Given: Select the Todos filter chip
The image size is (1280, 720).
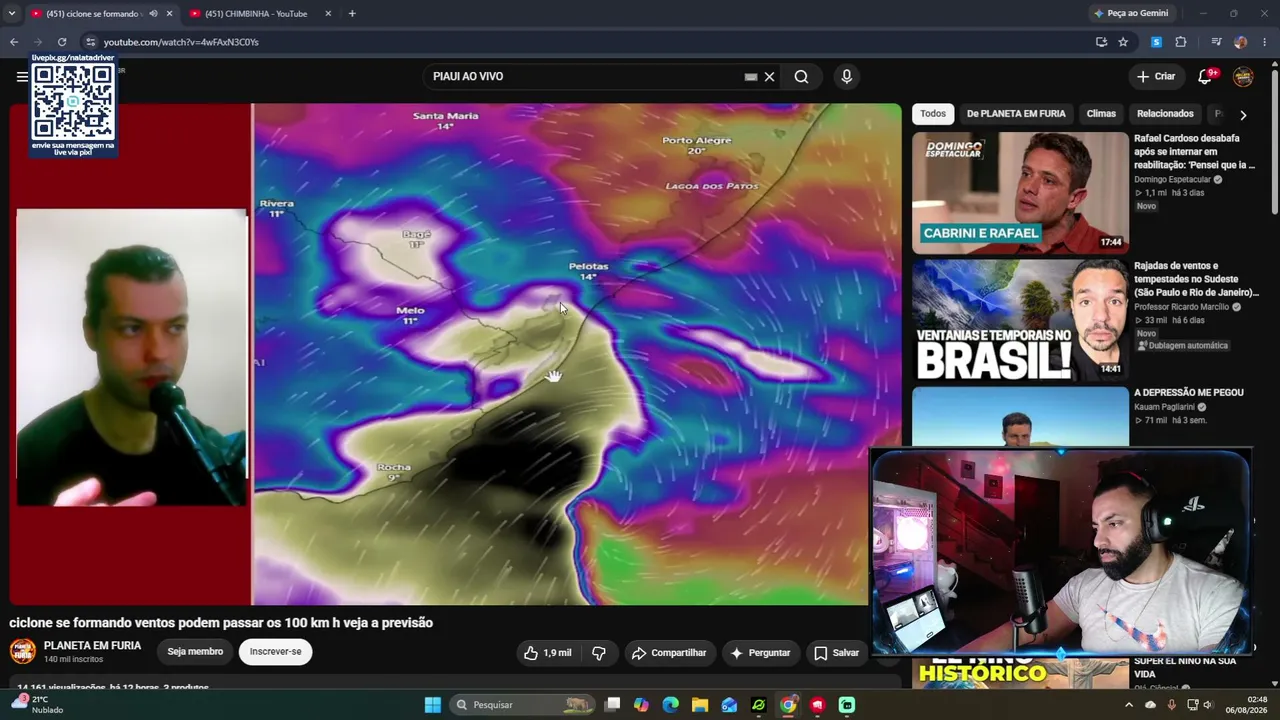Looking at the screenshot, I should [933, 114].
